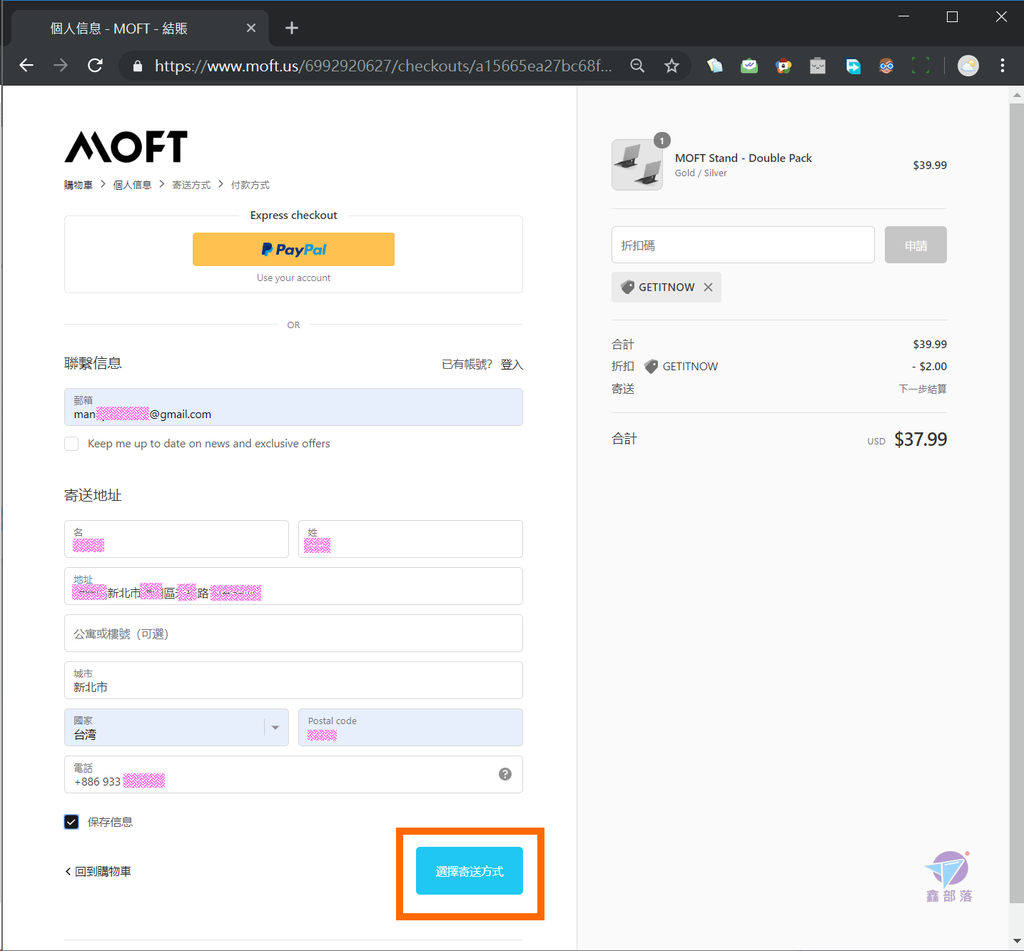This screenshot has width=1024, height=951.
Task: Click the MOFT logo
Action: (126, 146)
